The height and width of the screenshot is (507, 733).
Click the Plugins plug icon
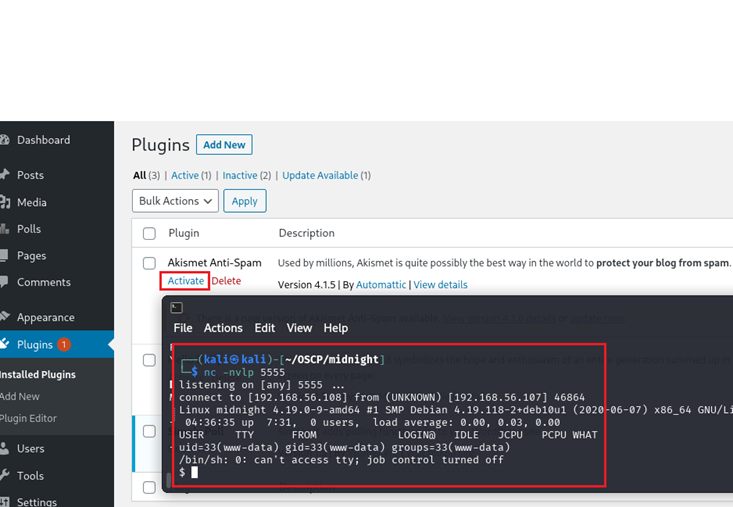4,344
